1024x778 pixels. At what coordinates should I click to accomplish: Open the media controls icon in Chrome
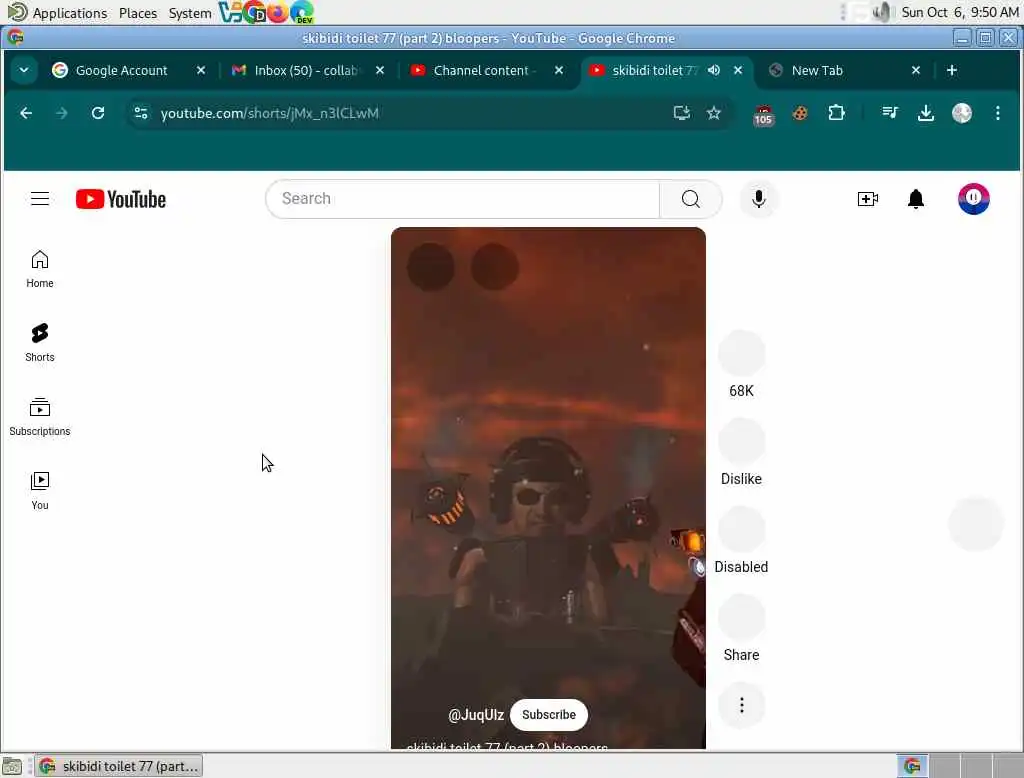coord(889,113)
